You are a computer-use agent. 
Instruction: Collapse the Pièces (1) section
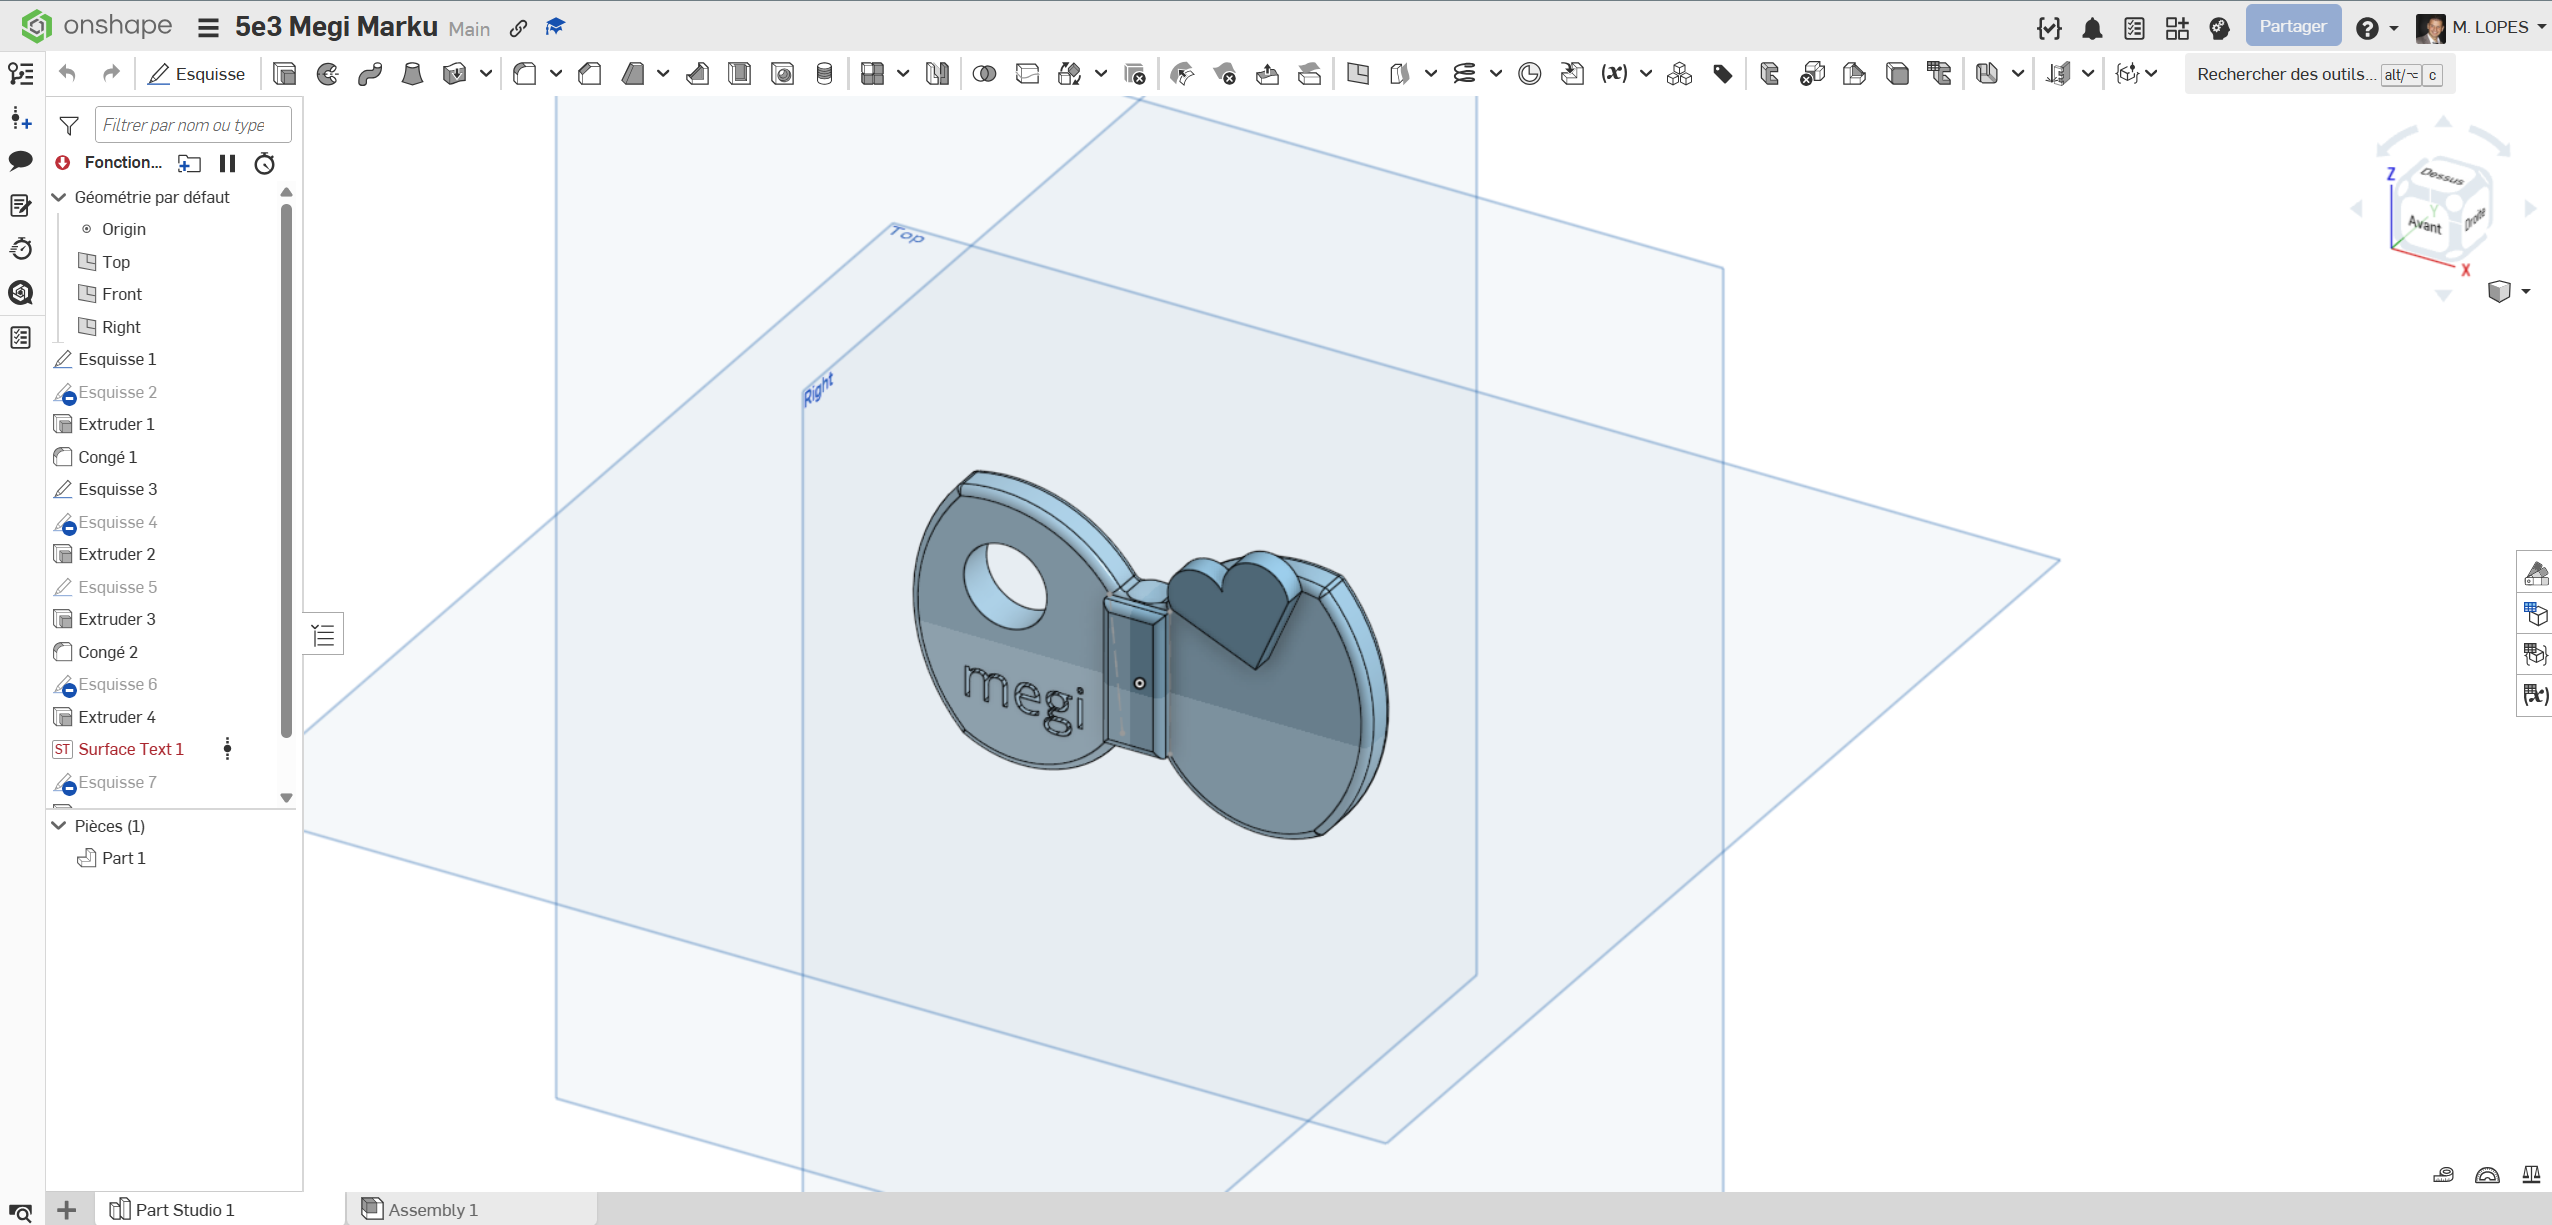coord(59,826)
